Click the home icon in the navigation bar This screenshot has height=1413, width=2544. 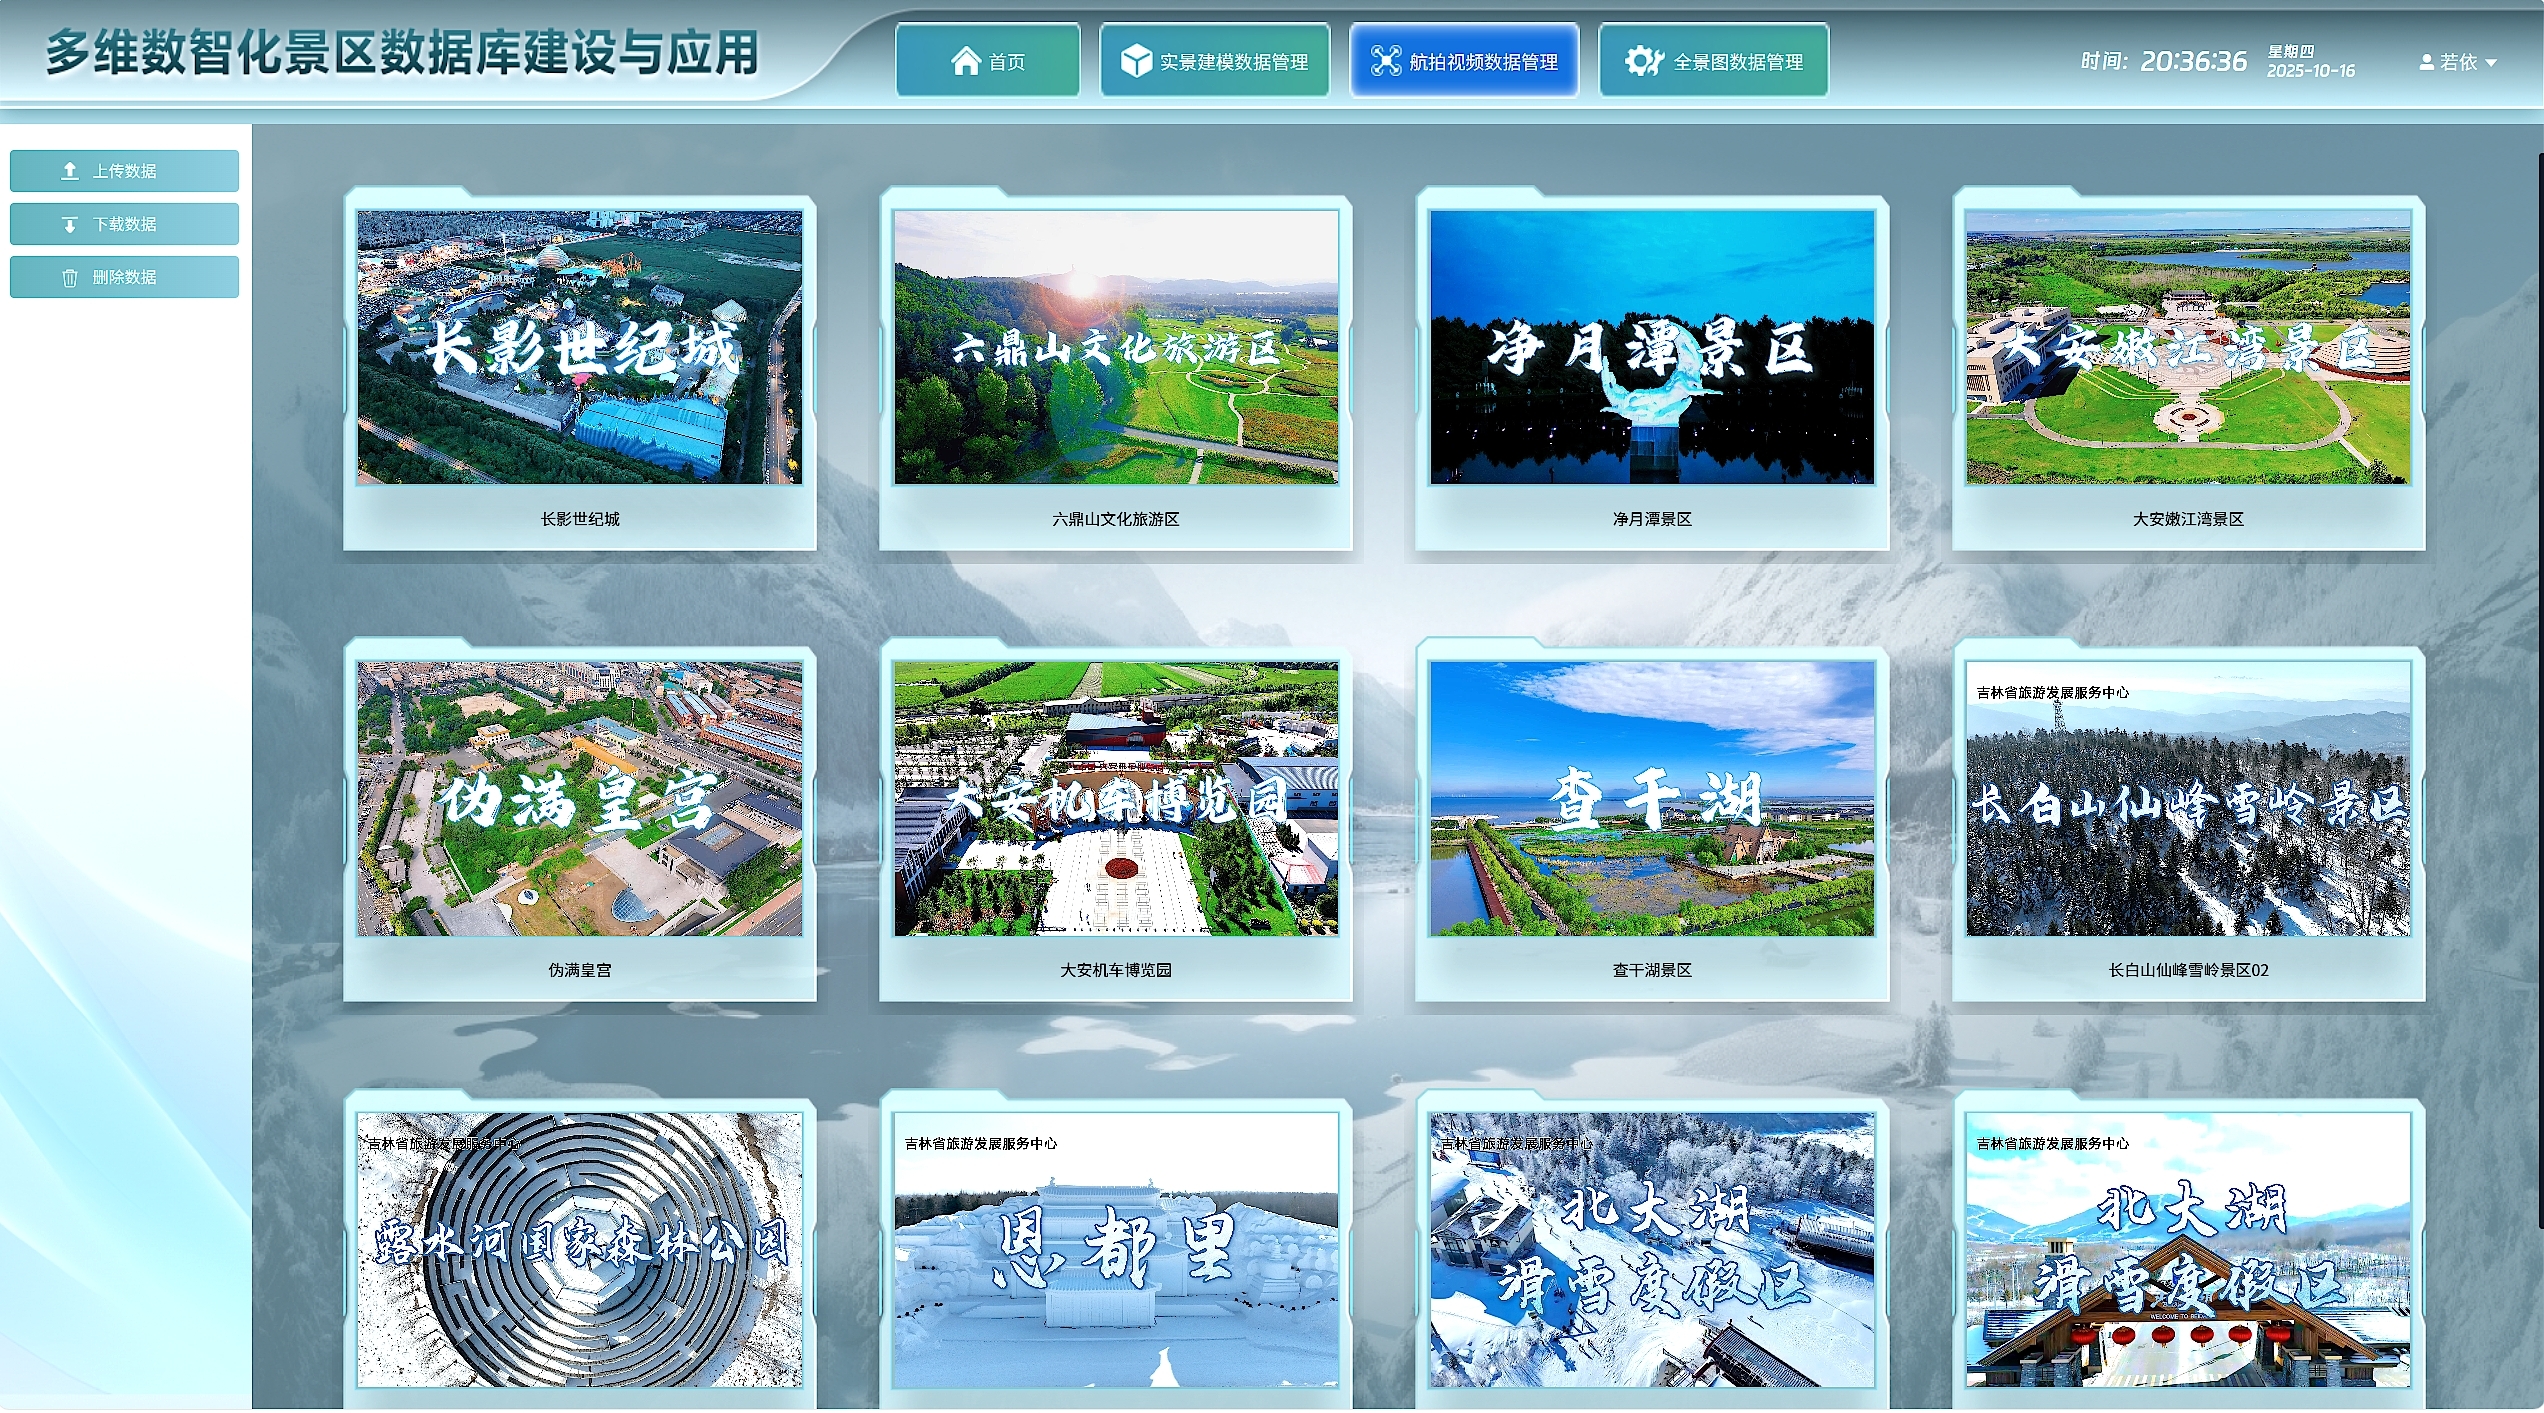(965, 61)
